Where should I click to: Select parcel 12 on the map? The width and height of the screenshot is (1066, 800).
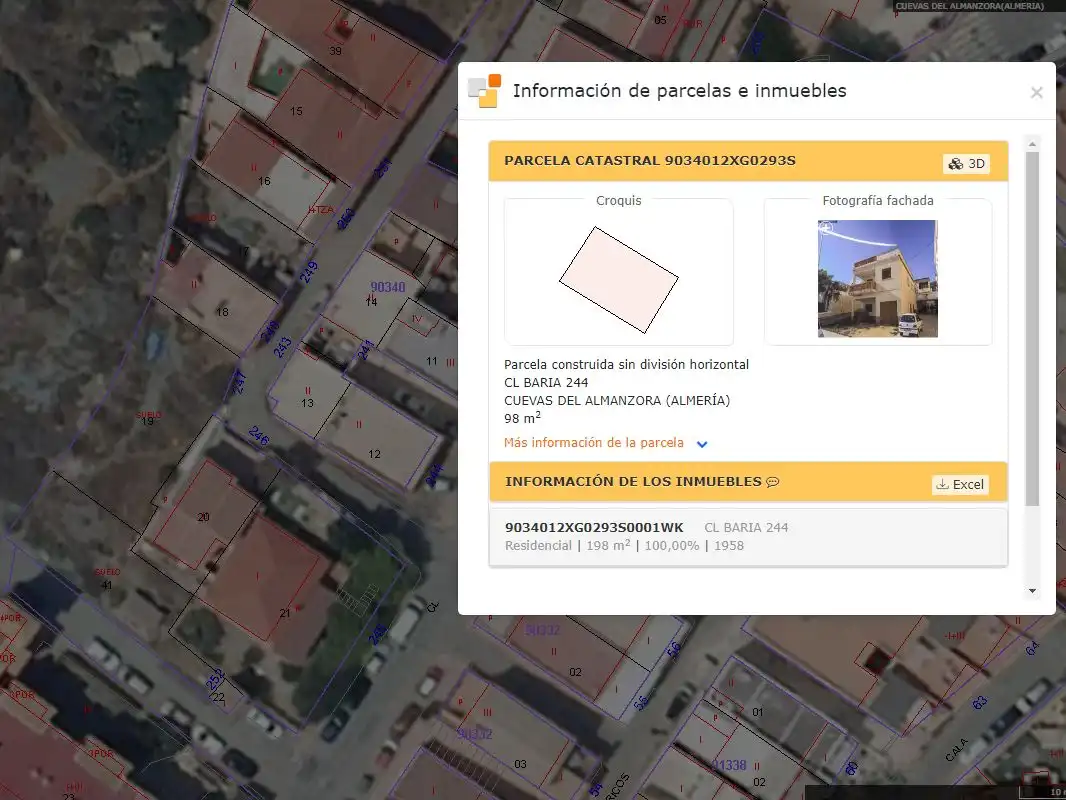[375, 454]
